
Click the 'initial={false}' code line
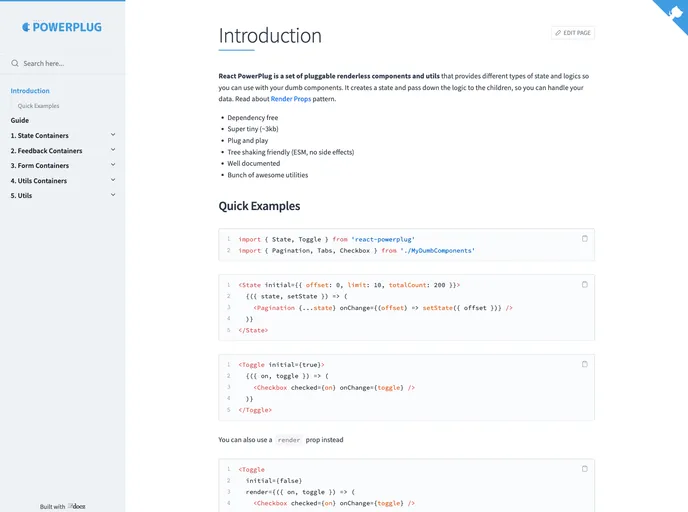(x=274, y=481)
